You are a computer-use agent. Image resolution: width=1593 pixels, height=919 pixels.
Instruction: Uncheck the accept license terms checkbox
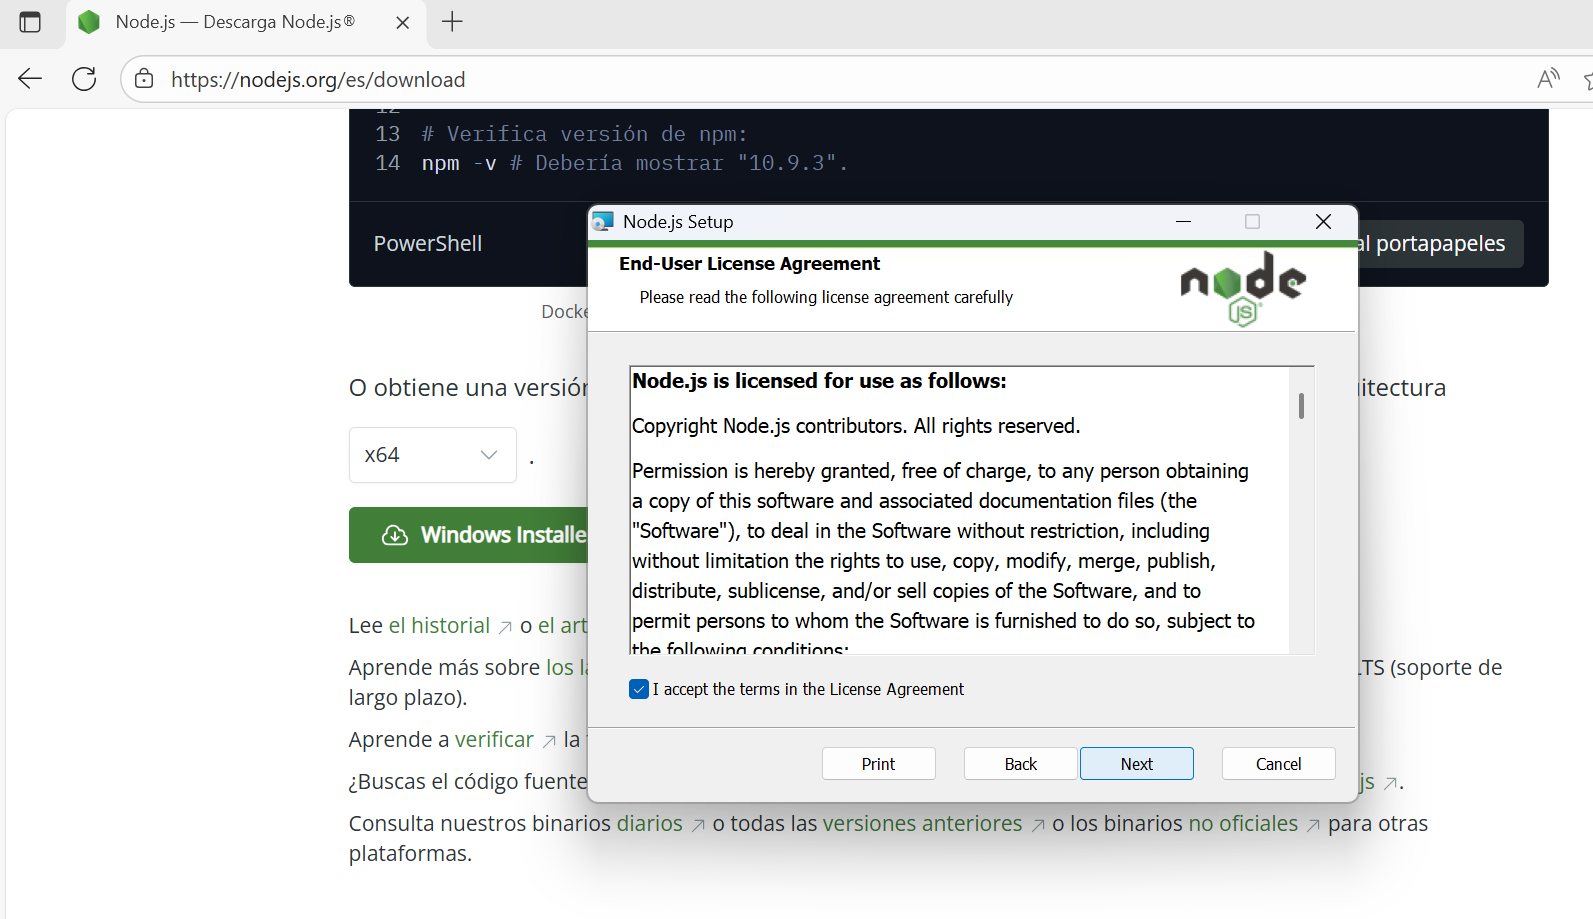pos(639,689)
